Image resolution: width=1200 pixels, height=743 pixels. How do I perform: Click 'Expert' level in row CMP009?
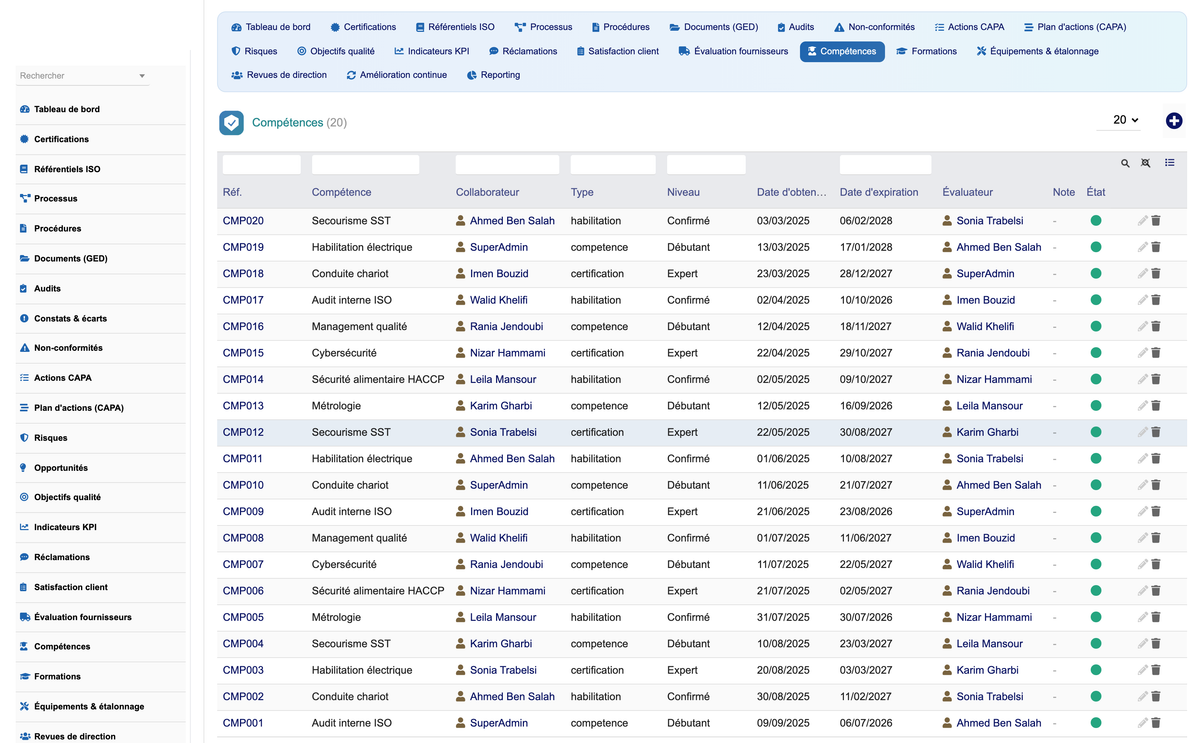[682, 512]
